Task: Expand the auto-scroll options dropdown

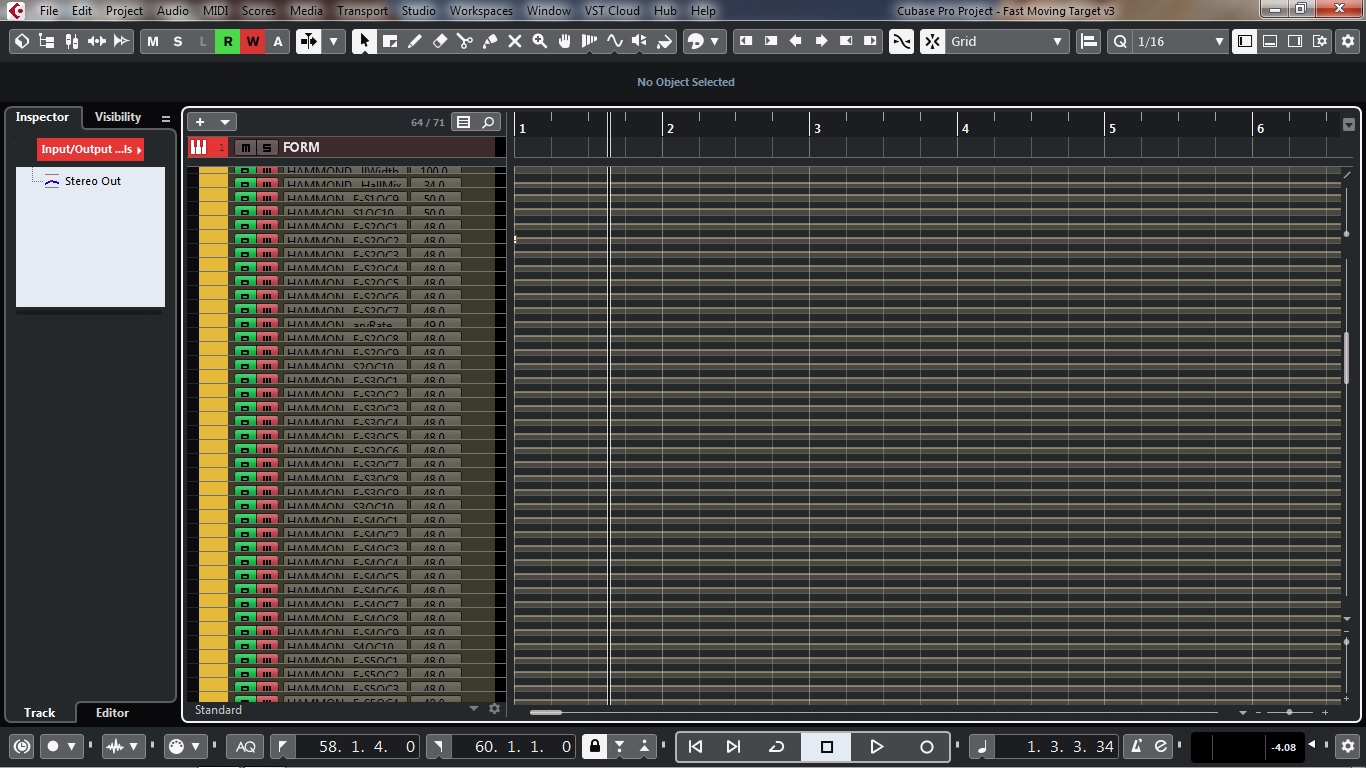Action: pos(333,41)
